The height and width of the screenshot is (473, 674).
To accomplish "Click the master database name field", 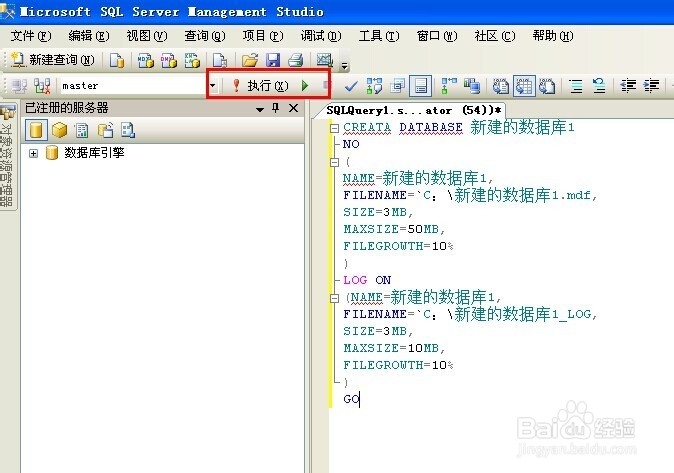I will [134, 86].
